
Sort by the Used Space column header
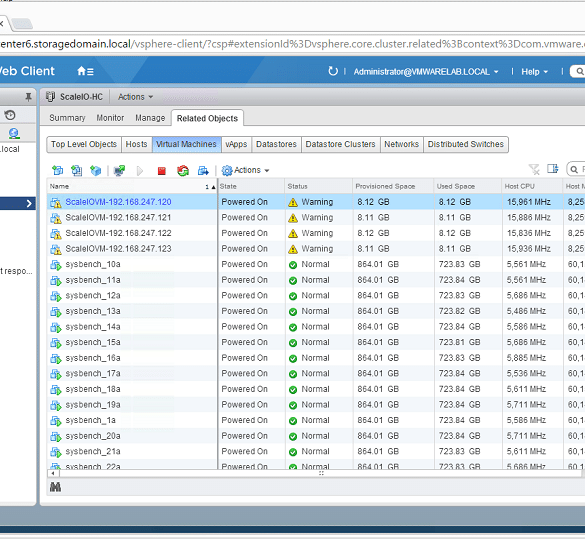[468, 186]
